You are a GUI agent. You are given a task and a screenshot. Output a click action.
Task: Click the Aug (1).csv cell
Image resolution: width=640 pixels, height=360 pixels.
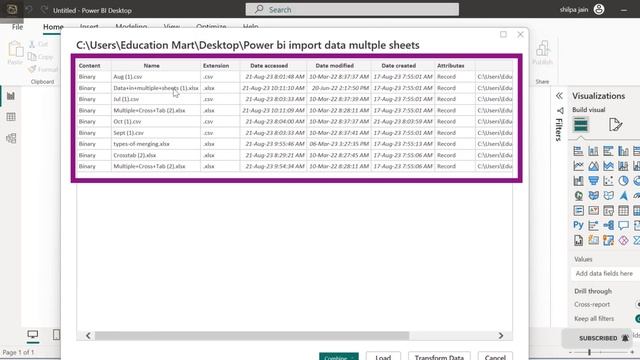tap(156, 77)
